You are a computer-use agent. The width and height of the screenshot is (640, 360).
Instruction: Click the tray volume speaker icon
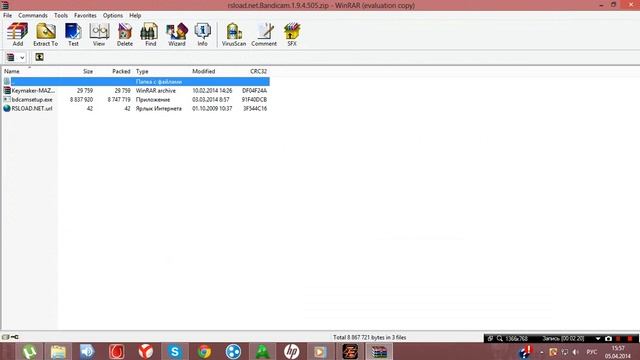coord(576,352)
